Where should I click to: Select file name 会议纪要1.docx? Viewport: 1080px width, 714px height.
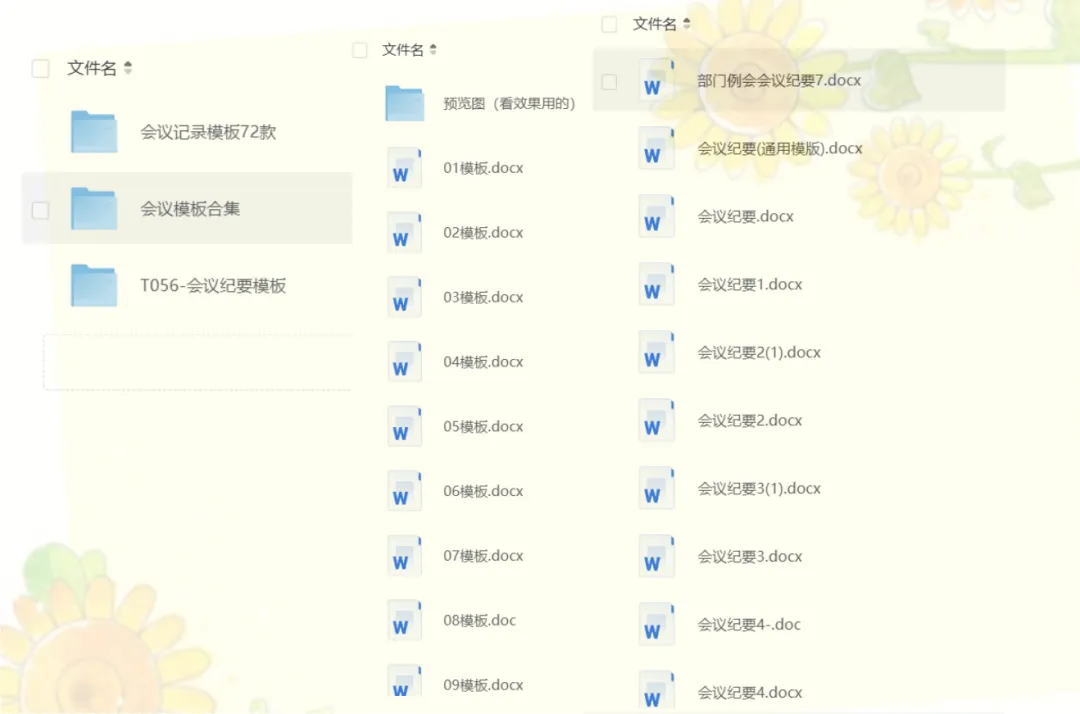(749, 284)
